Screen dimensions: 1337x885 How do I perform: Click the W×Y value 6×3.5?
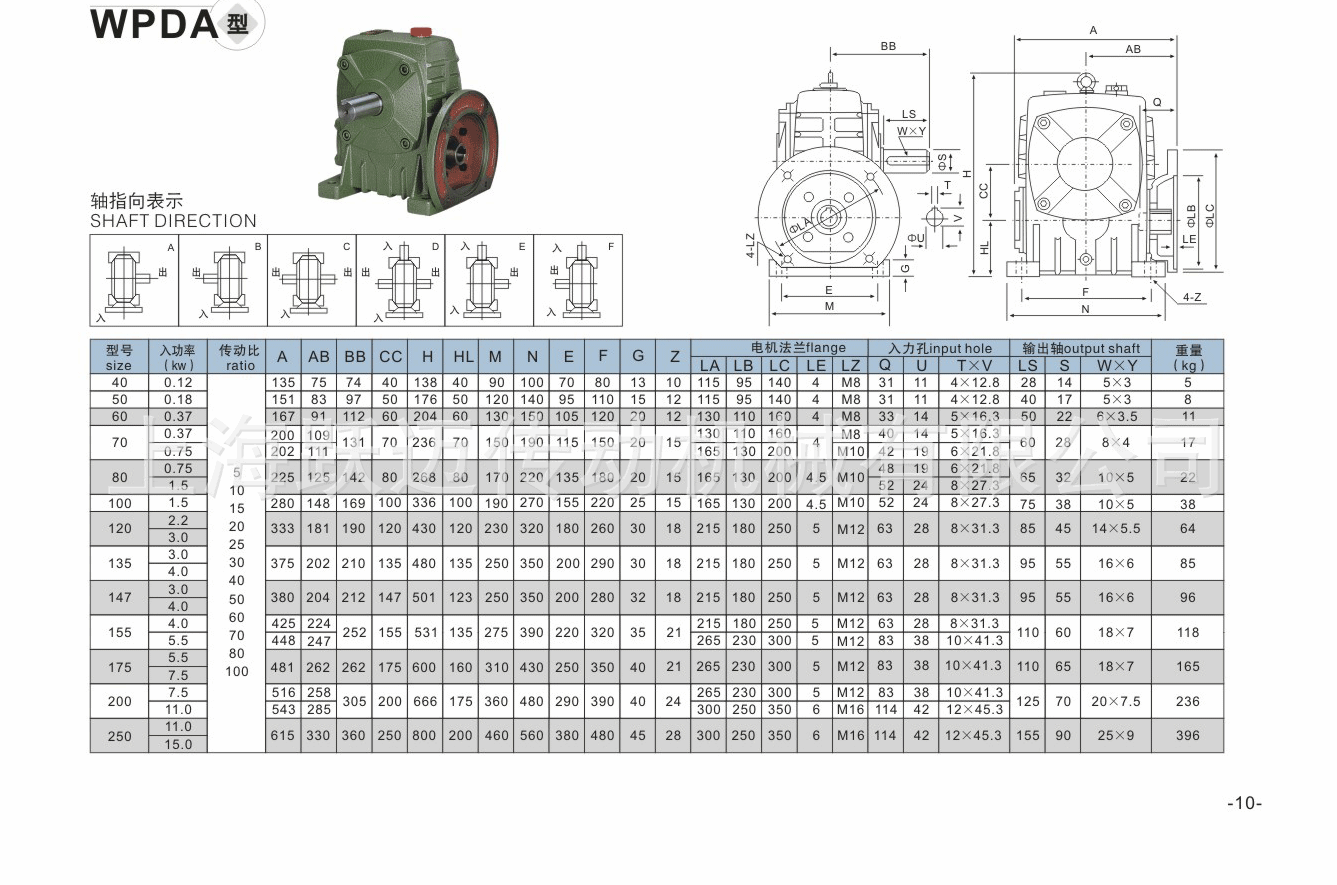coord(1117,416)
